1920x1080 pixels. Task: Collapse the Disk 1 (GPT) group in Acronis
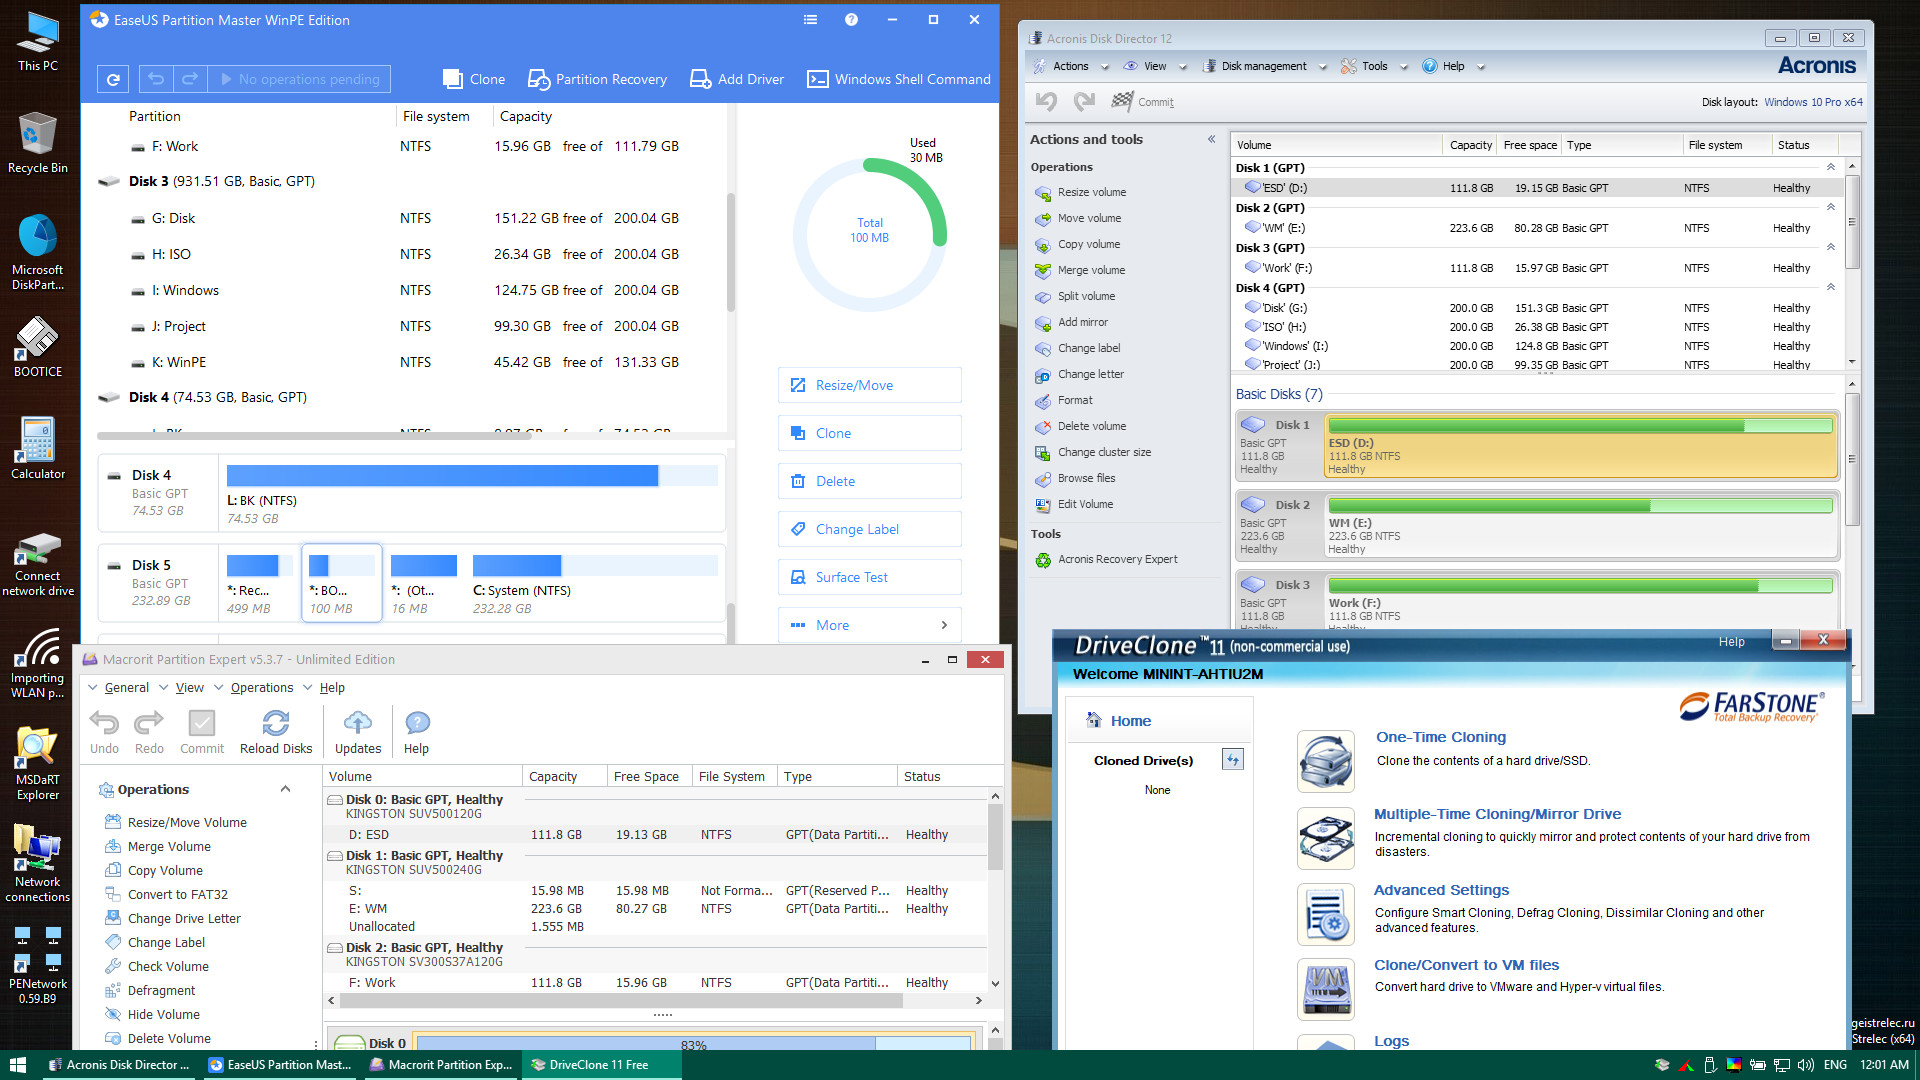[1831, 167]
